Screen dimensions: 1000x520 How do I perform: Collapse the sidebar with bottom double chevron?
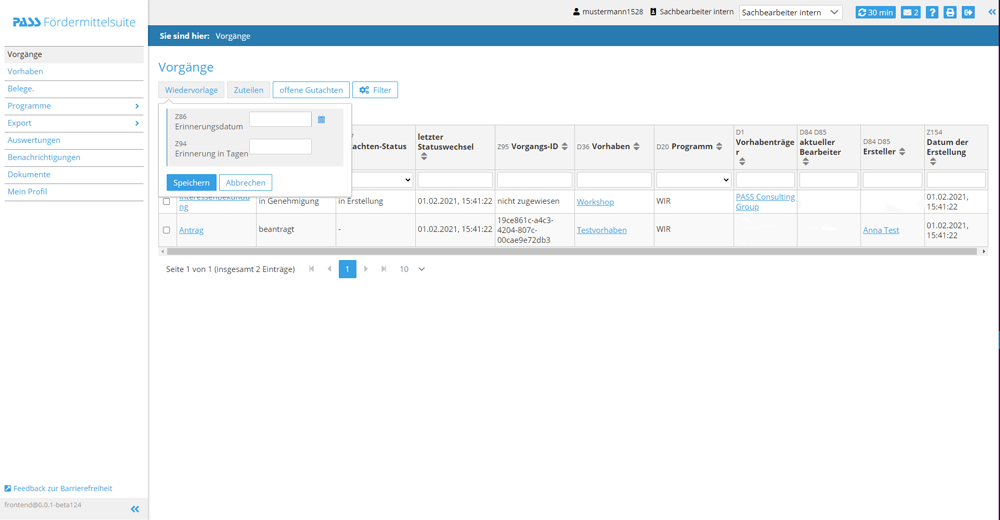[x=135, y=509]
